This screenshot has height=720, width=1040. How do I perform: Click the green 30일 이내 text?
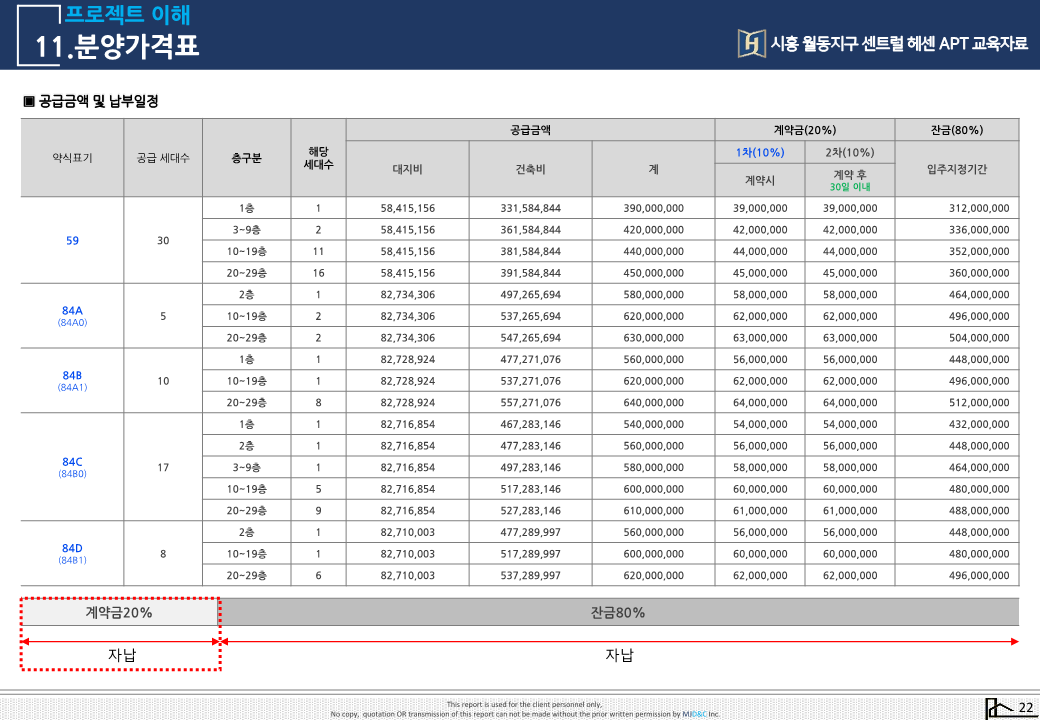[x=849, y=187]
